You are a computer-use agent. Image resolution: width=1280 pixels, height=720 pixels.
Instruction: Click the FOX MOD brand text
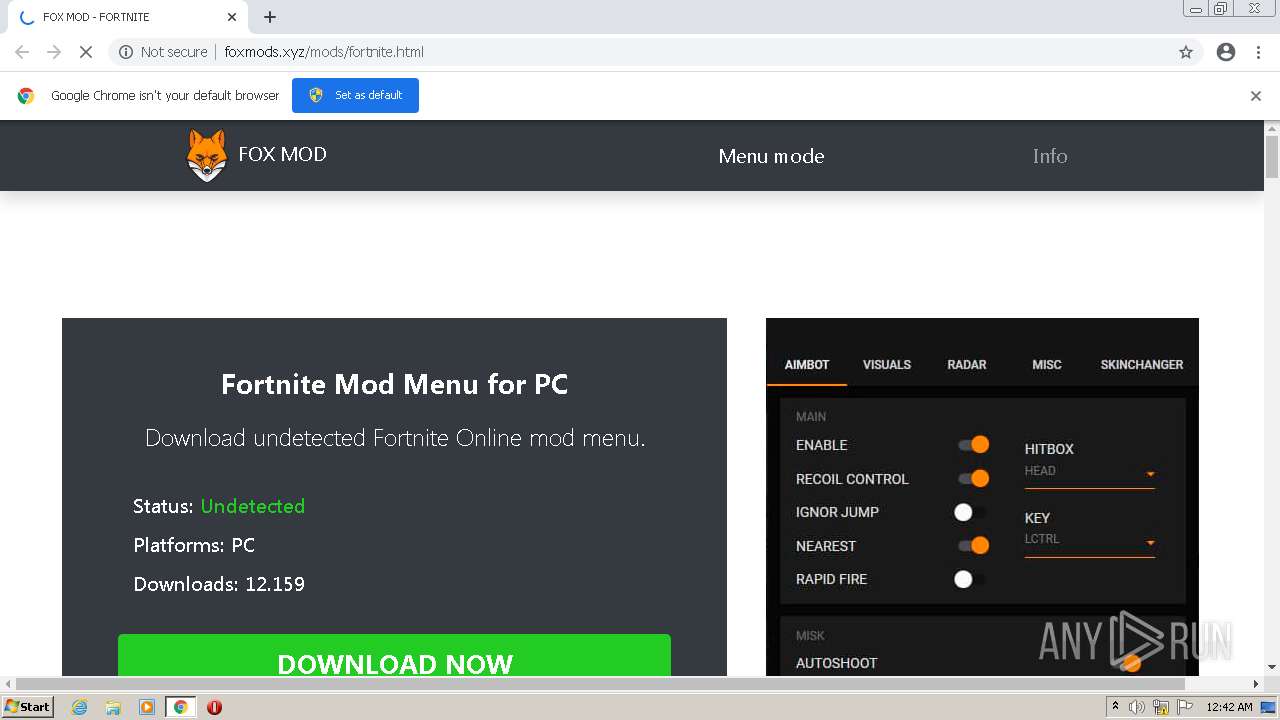[x=282, y=154]
